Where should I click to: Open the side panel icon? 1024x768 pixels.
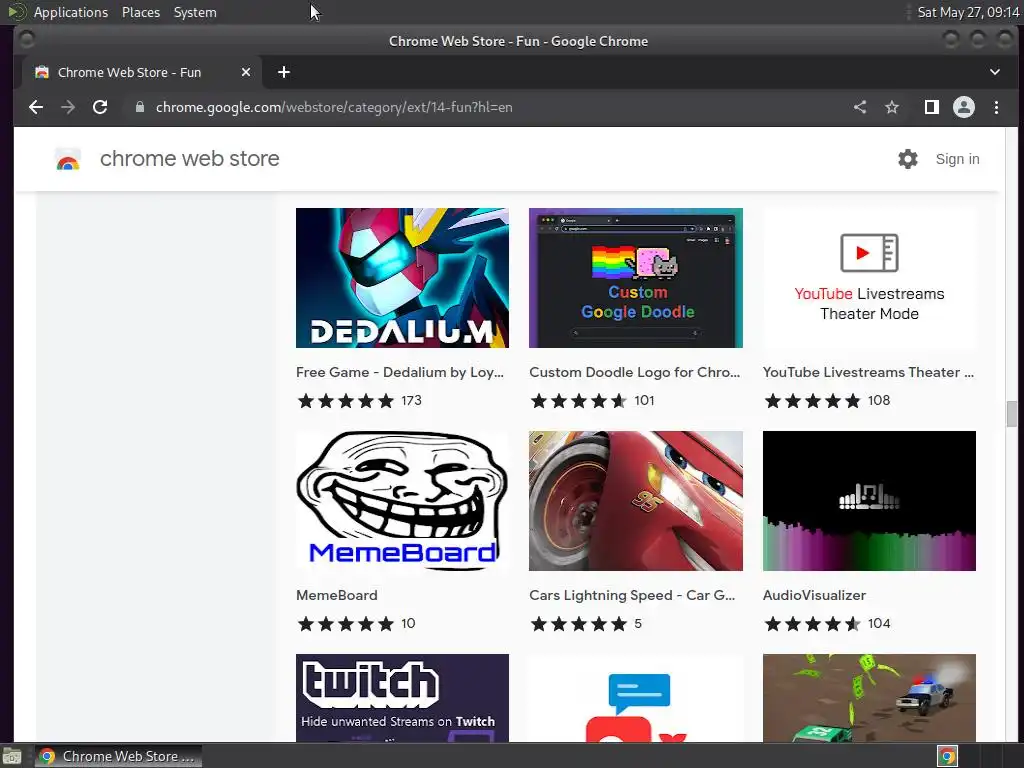pos(932,107)
